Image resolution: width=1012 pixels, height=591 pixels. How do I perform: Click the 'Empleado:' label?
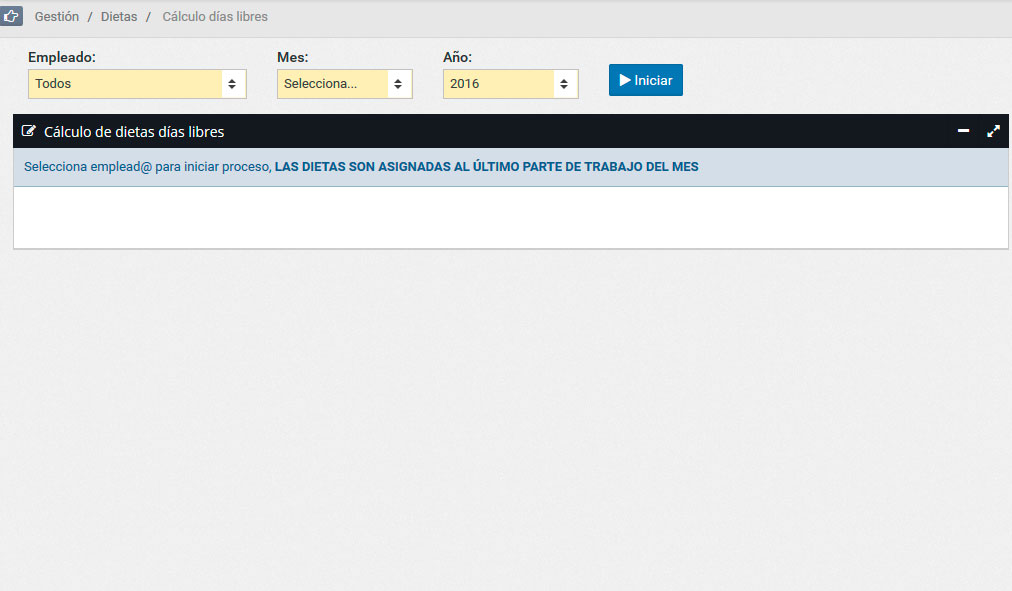pos(62,57)
